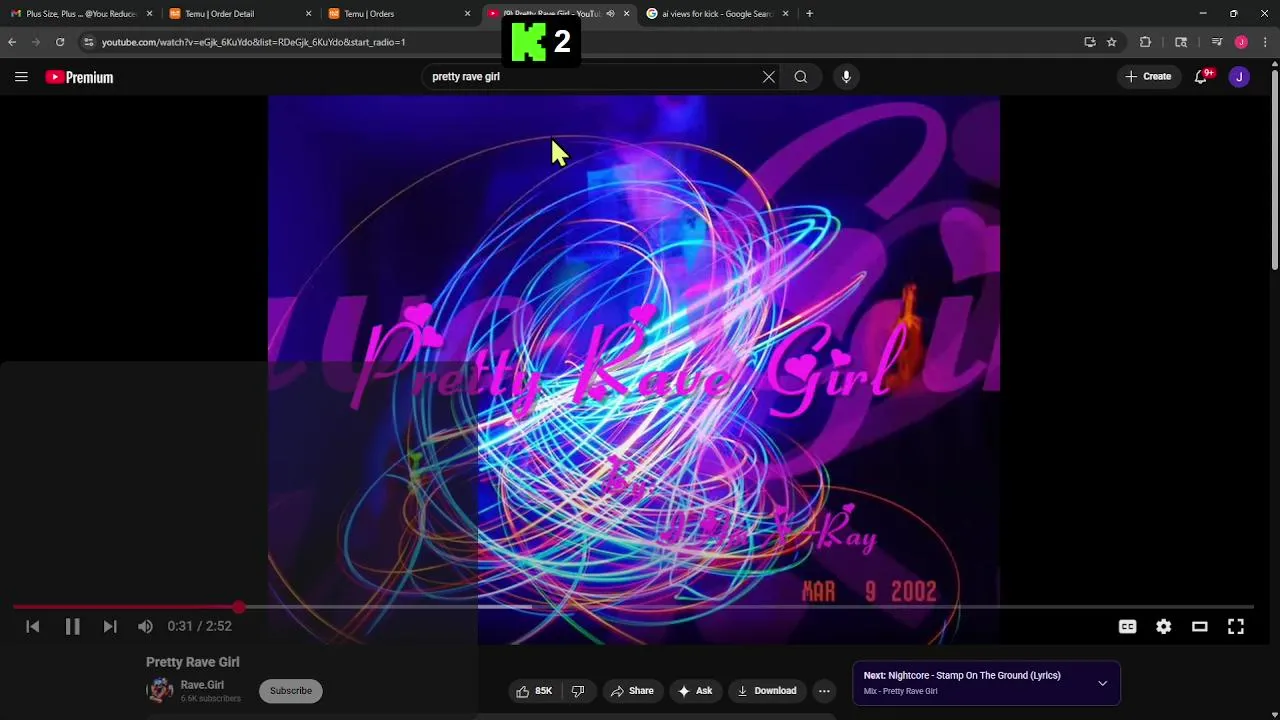Go to YouTube Premium home logo
Screen dimensions: 1280x720
click(79, 77)
